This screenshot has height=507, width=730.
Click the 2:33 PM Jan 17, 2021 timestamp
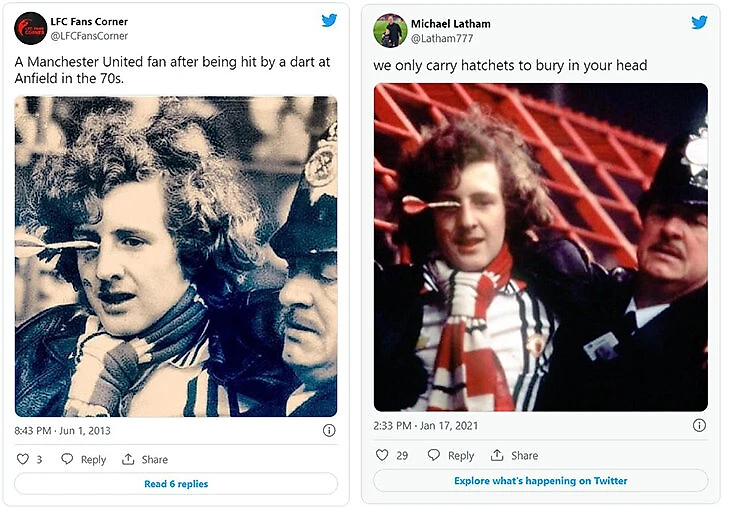[x=425, y=425]
